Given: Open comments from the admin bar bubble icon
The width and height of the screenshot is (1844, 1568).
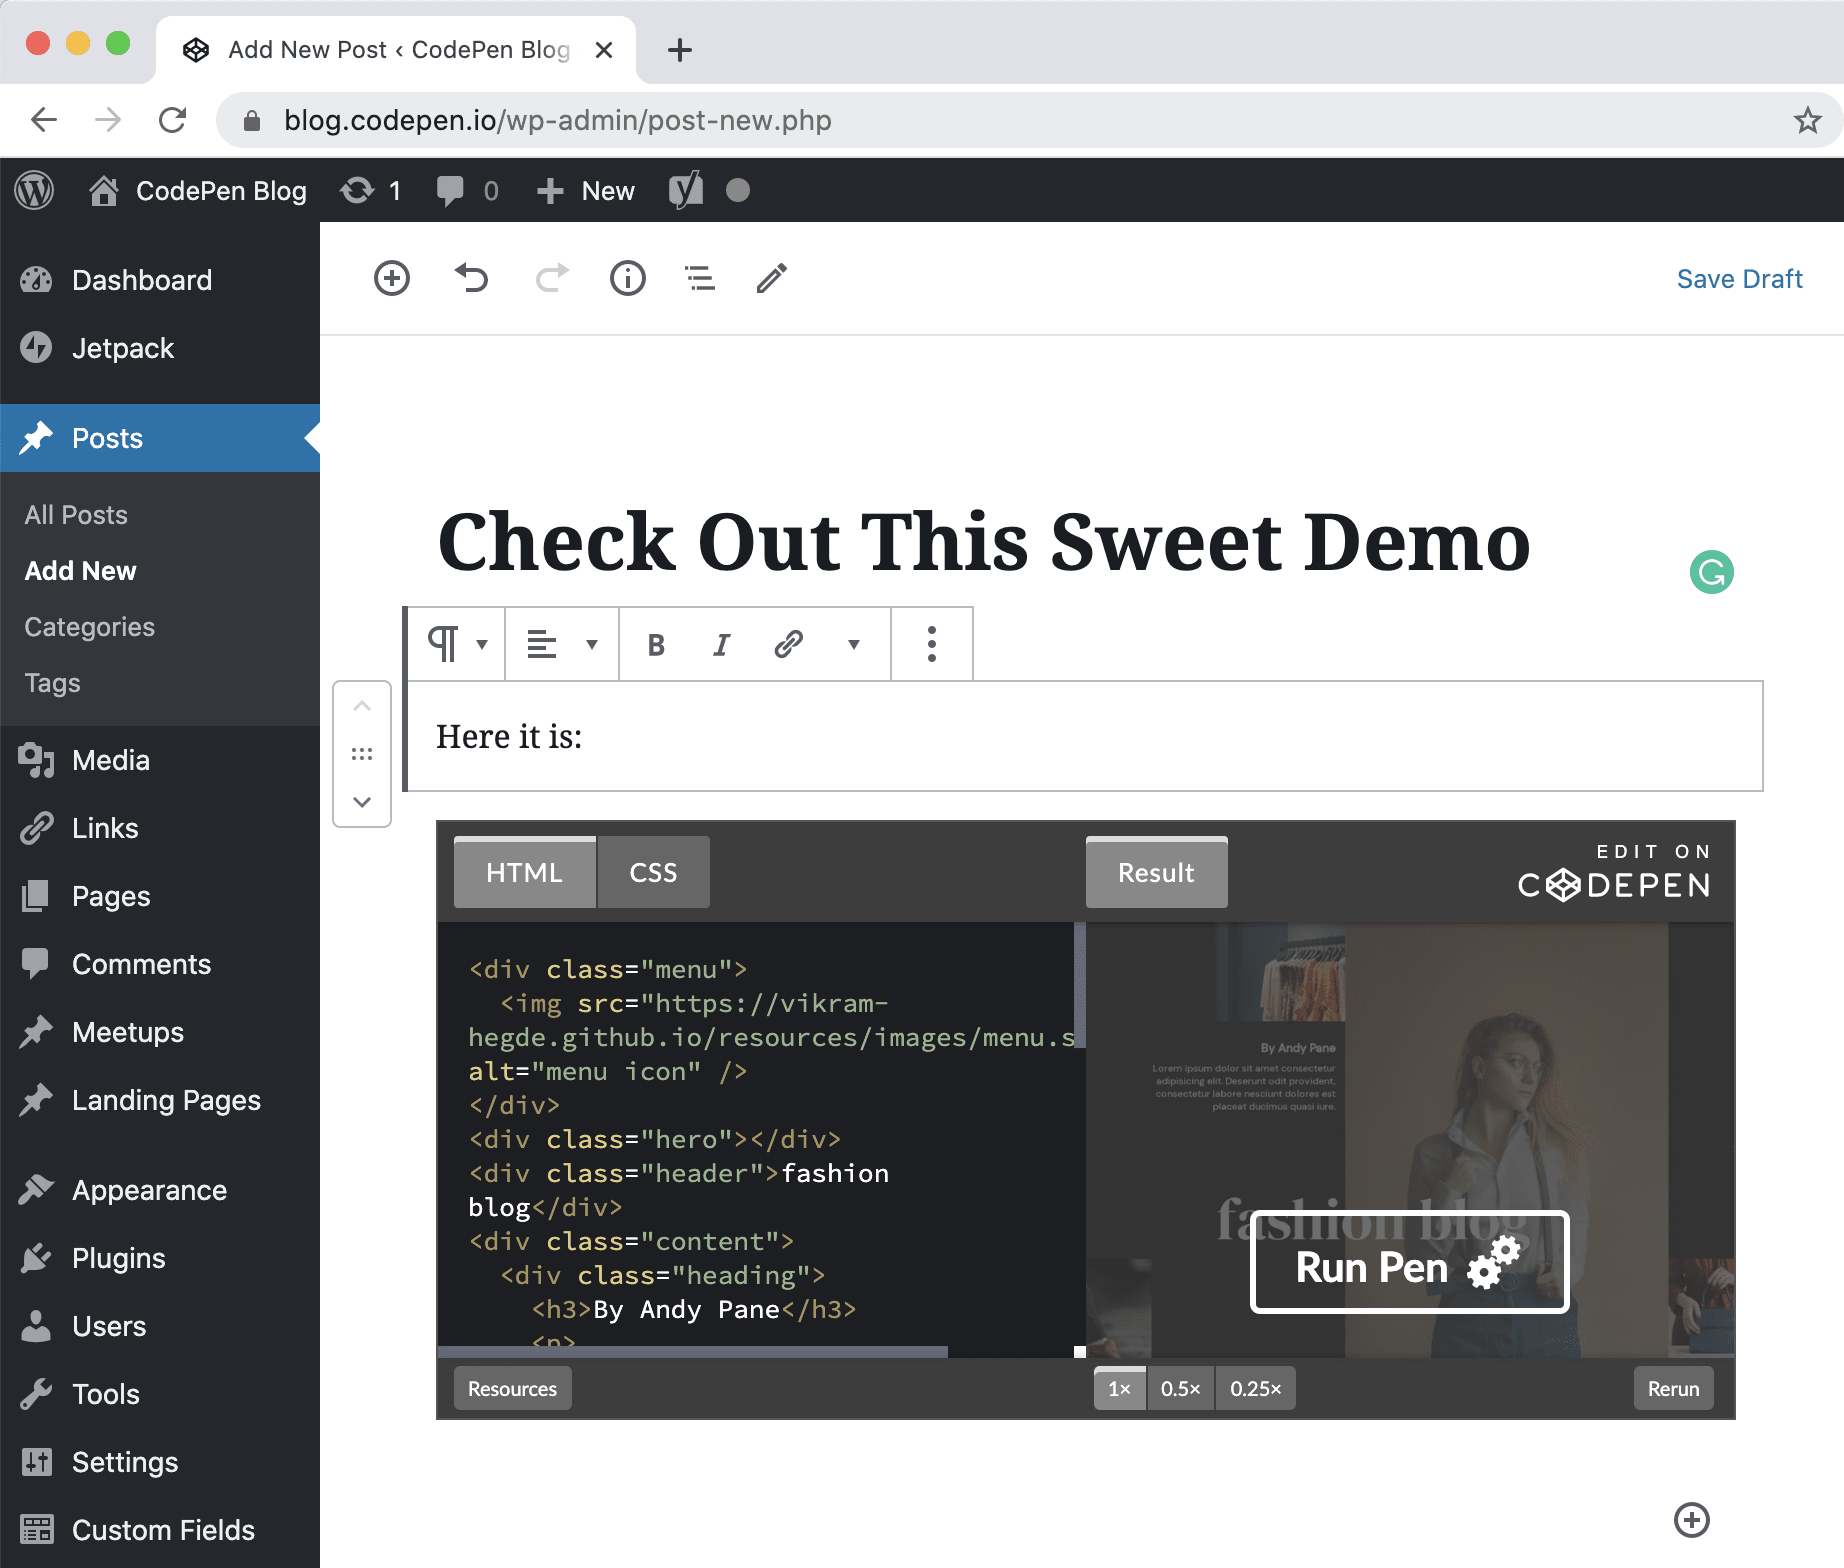Looking at the screenshot, I should (x=451, y=190).
